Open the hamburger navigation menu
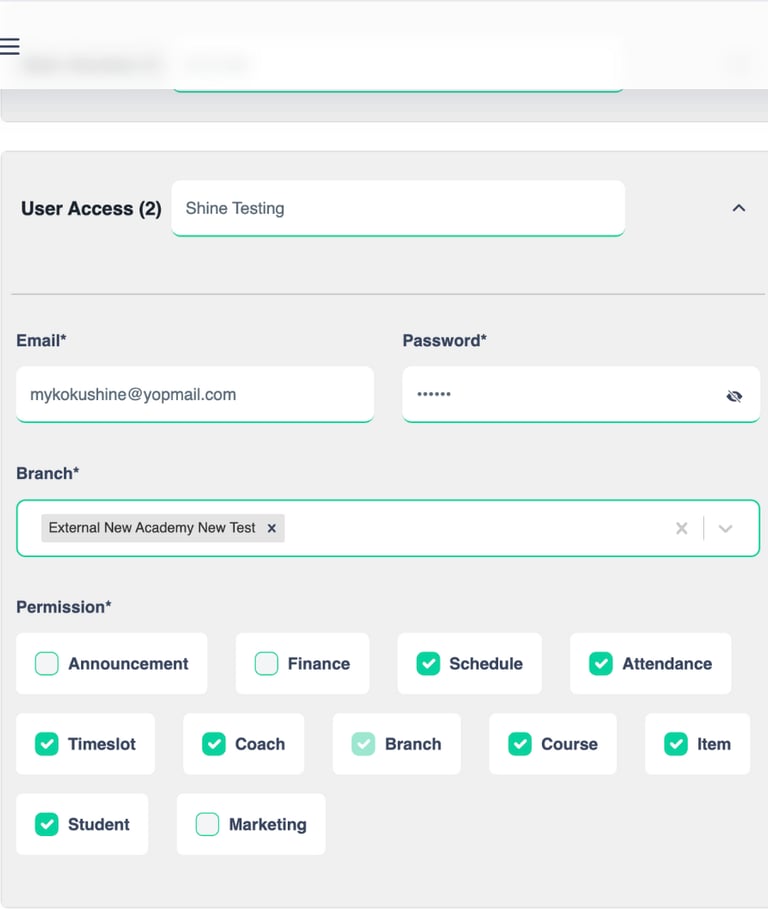The width and height of the screenshot is (768, 922). (x=10, y=47)
